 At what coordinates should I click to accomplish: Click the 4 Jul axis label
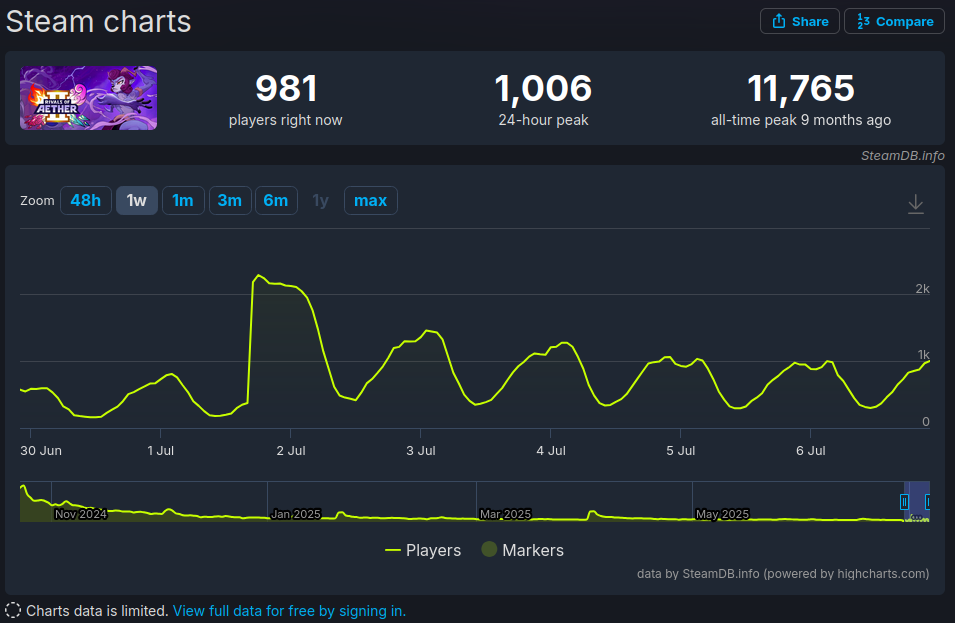pos(551,451)
